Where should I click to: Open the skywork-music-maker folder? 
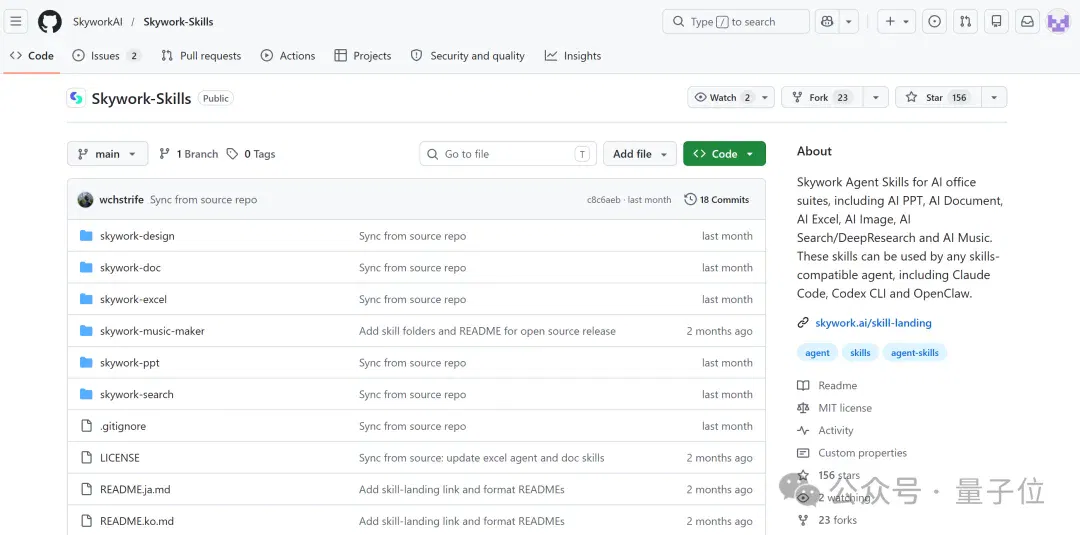pyautogui.click(x=152, y=331)
